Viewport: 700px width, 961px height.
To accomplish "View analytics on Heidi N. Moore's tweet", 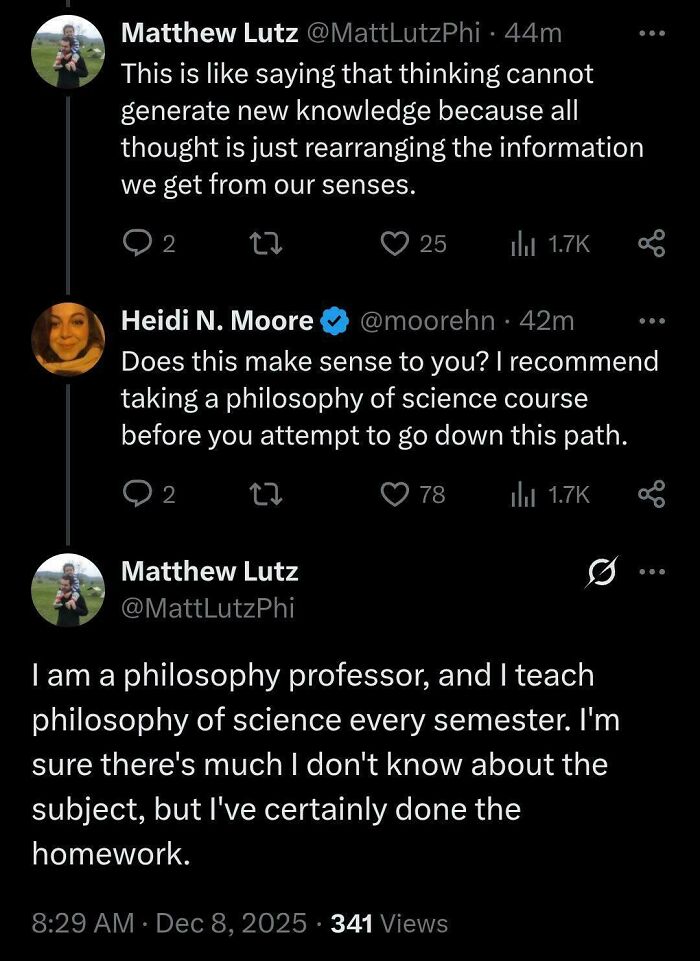I will click(x=522, y=493).
